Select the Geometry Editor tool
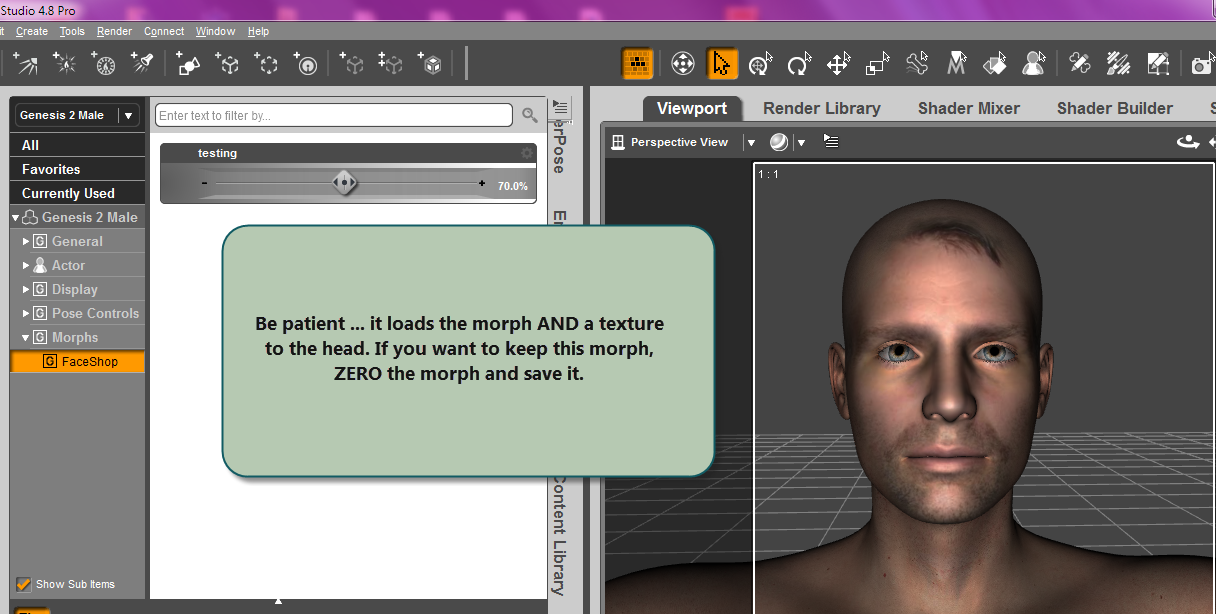Screen dimensions: 1216x614 click(x=1158, y=65)
